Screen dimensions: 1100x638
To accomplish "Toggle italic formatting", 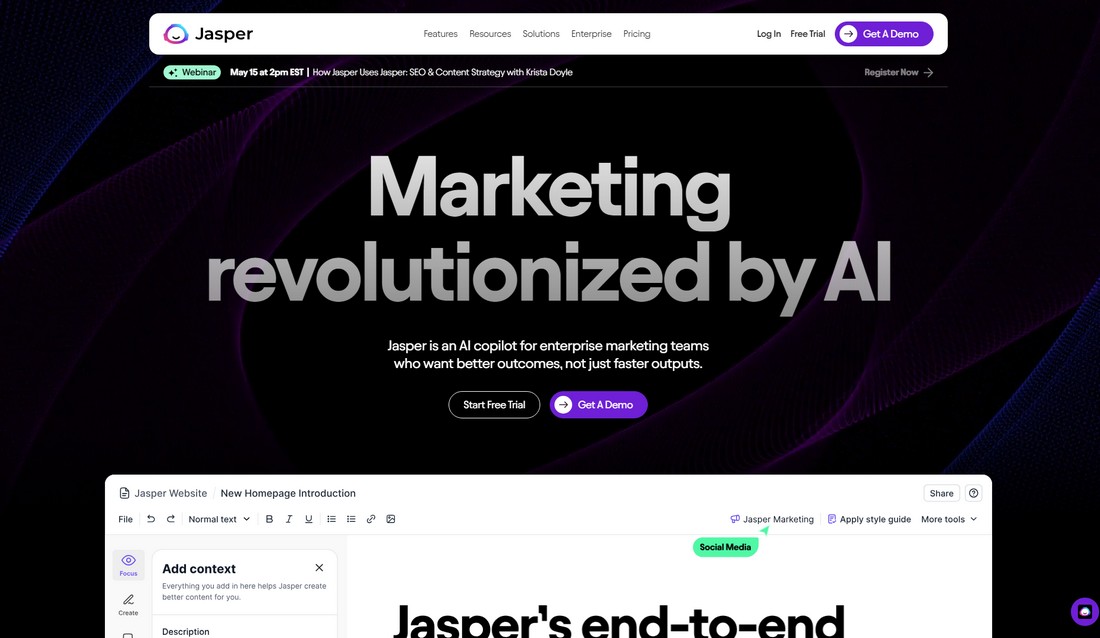I will pyautogui.click(x=289, y=519).
